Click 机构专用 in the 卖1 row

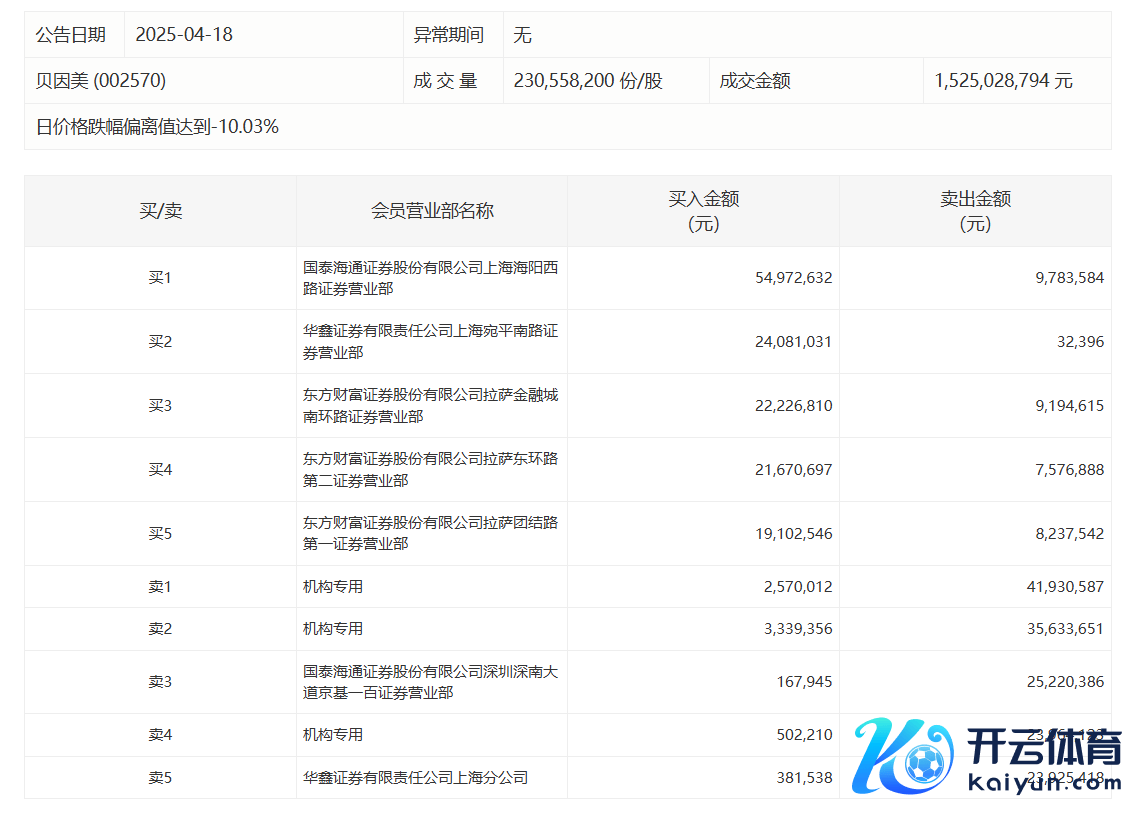point(333,587)
